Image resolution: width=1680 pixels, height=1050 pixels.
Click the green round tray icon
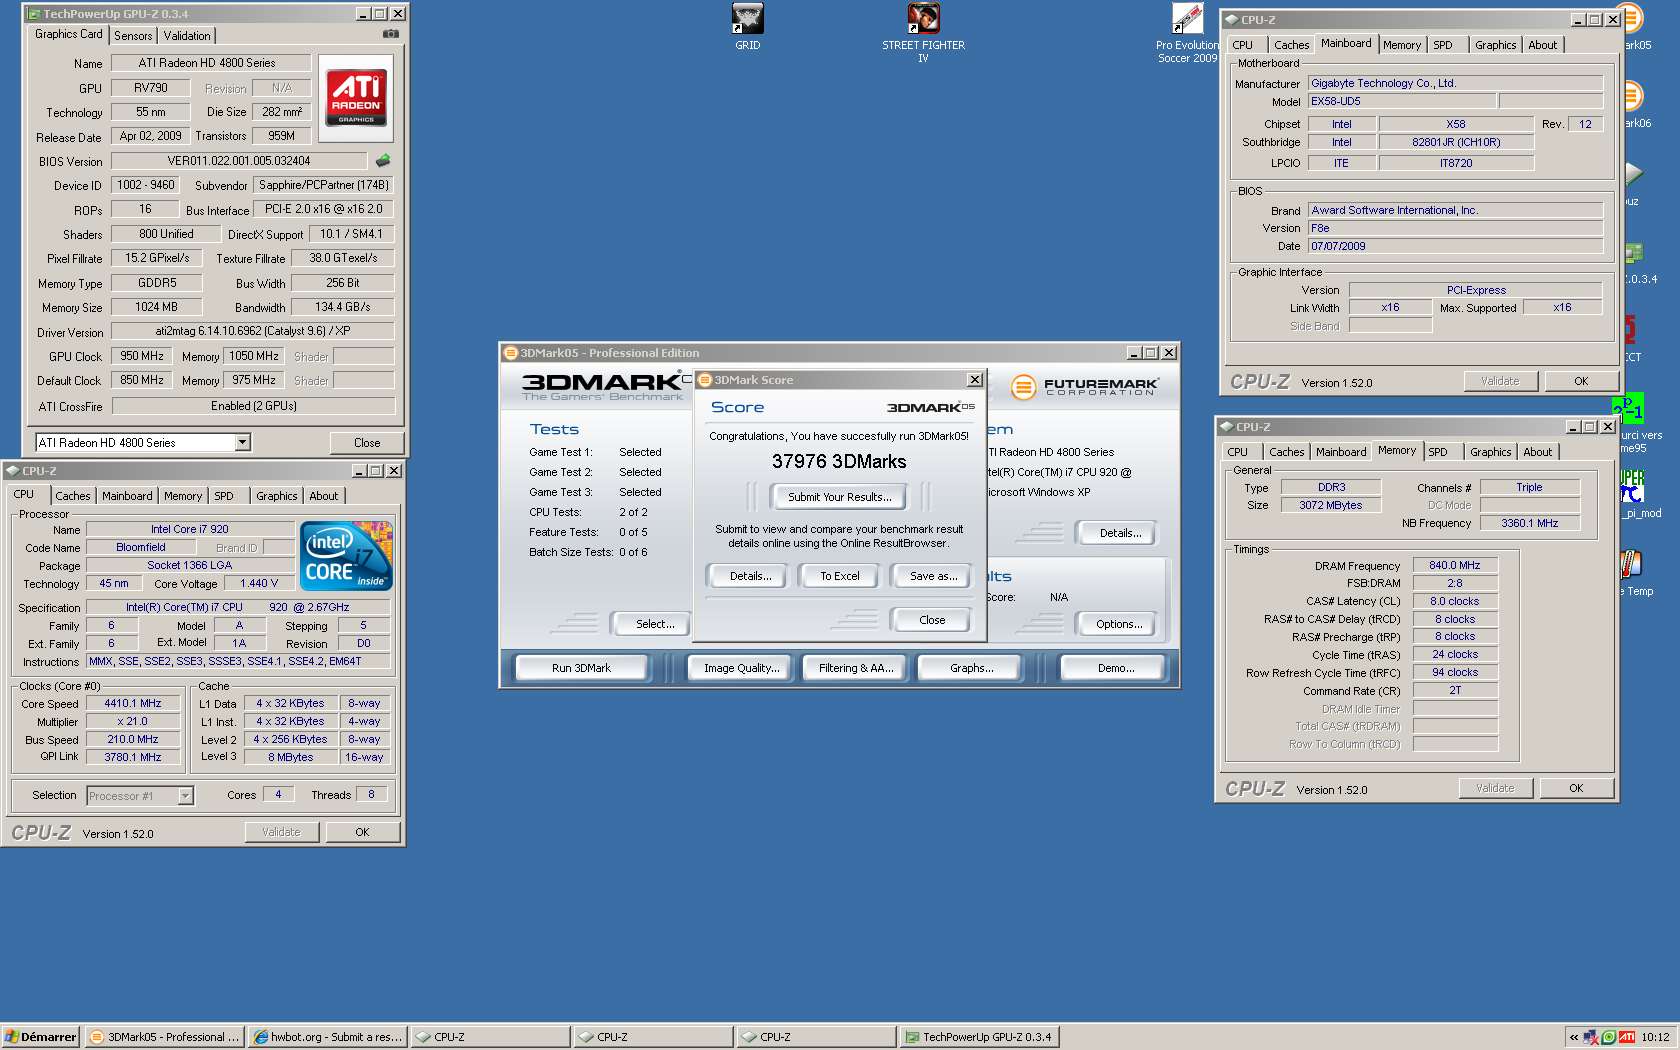1609,1037
